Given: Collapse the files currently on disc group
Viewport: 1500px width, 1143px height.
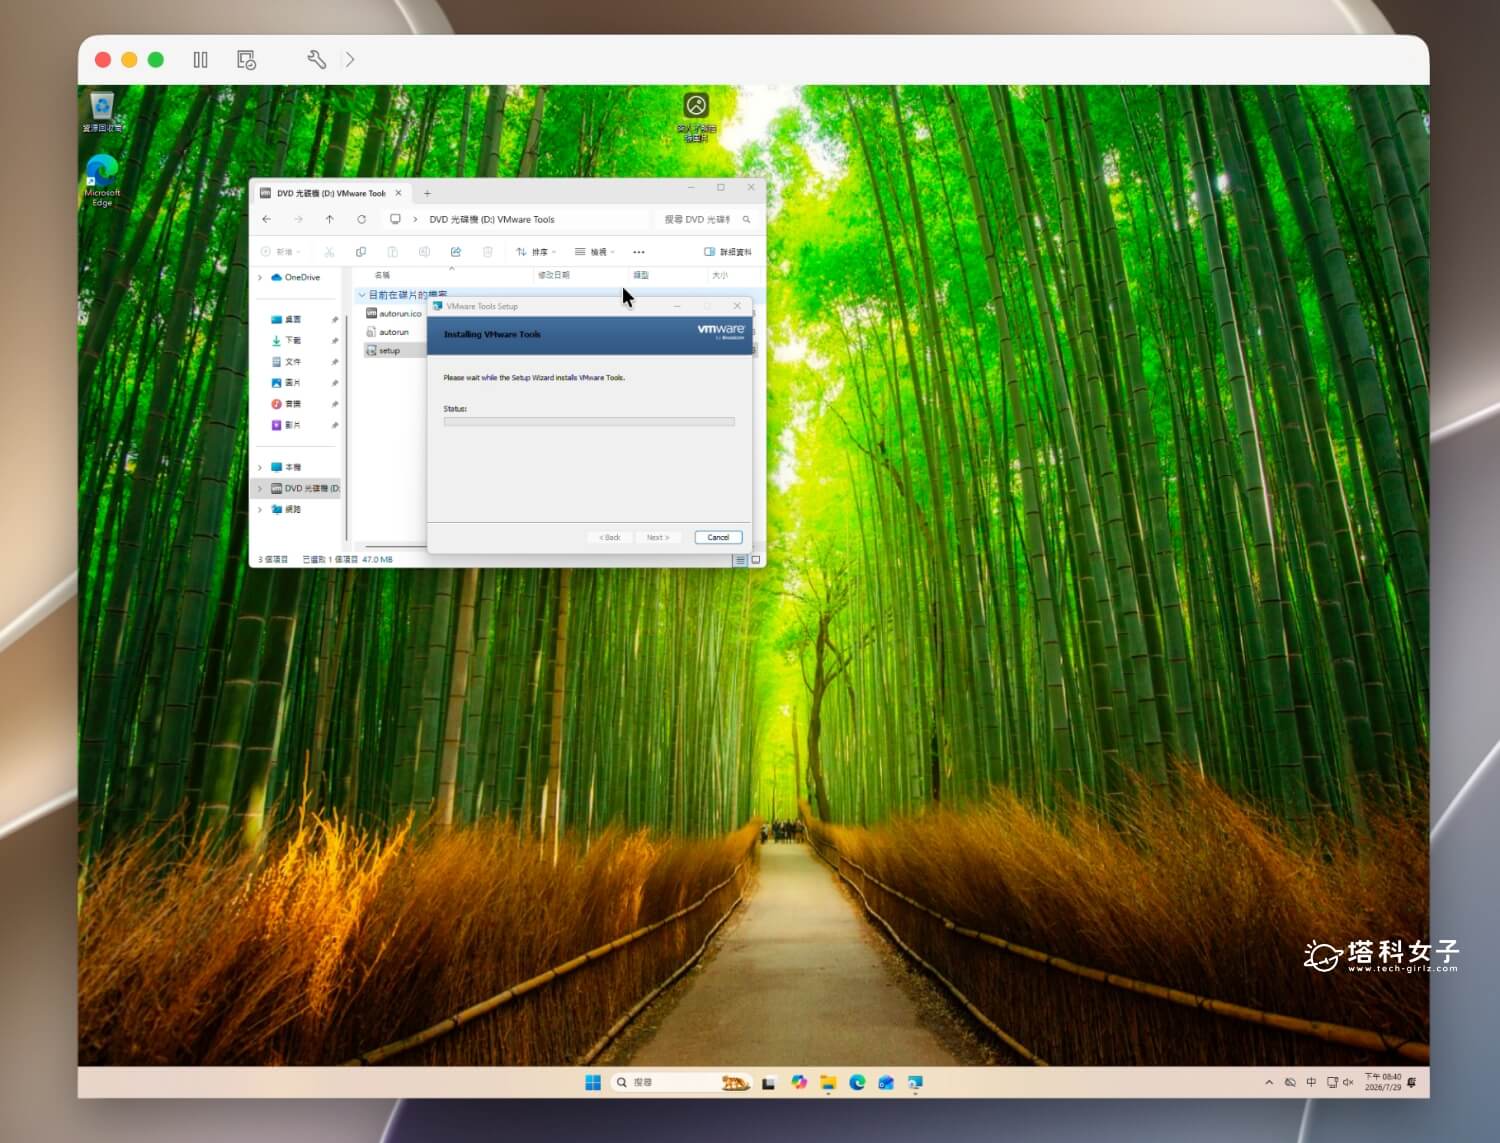Looking at the screenshot, I should [x=362, y=295].
